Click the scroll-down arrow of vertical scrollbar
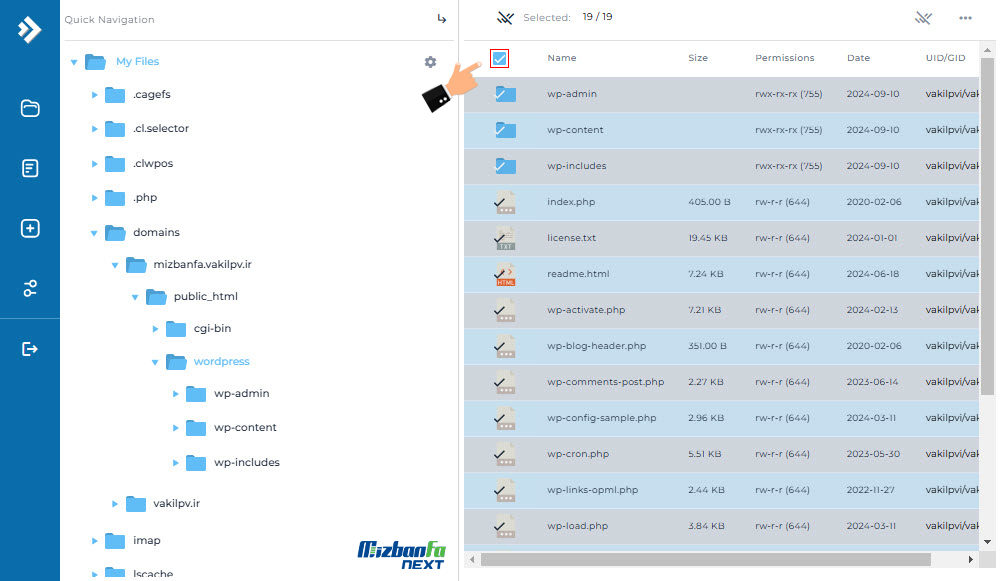Screen dimensions: 1000x581 tap(987, 542)
